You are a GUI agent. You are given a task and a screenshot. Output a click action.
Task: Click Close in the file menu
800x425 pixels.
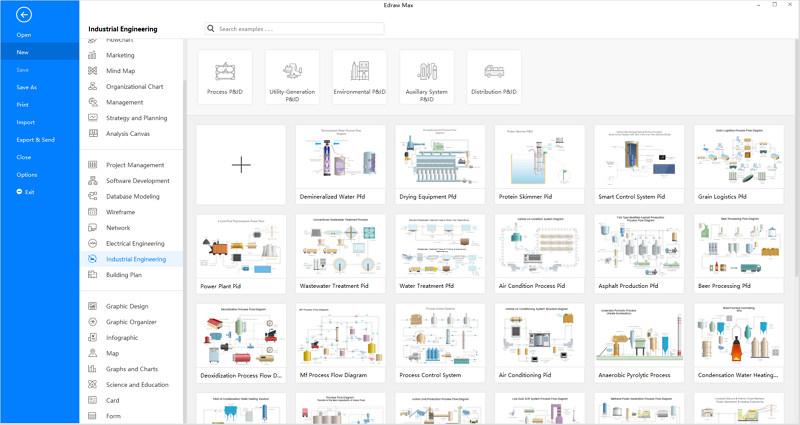click(23, 157)
